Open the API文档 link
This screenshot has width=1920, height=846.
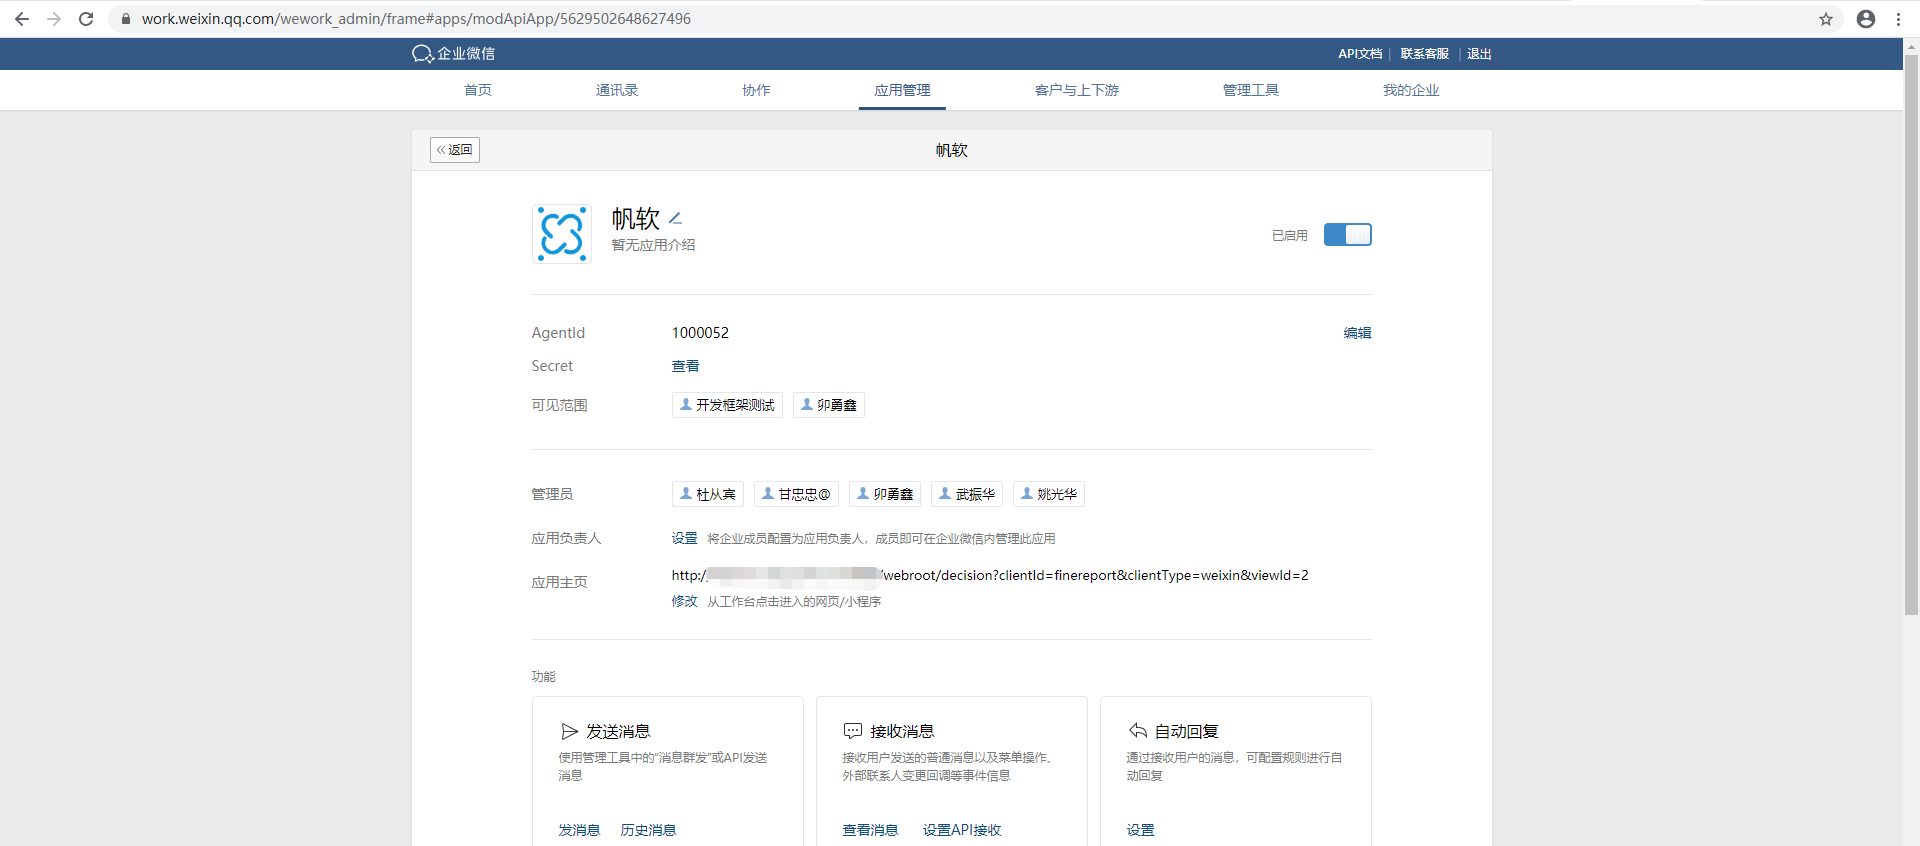pyautogui.click(x=1360, y=54)
